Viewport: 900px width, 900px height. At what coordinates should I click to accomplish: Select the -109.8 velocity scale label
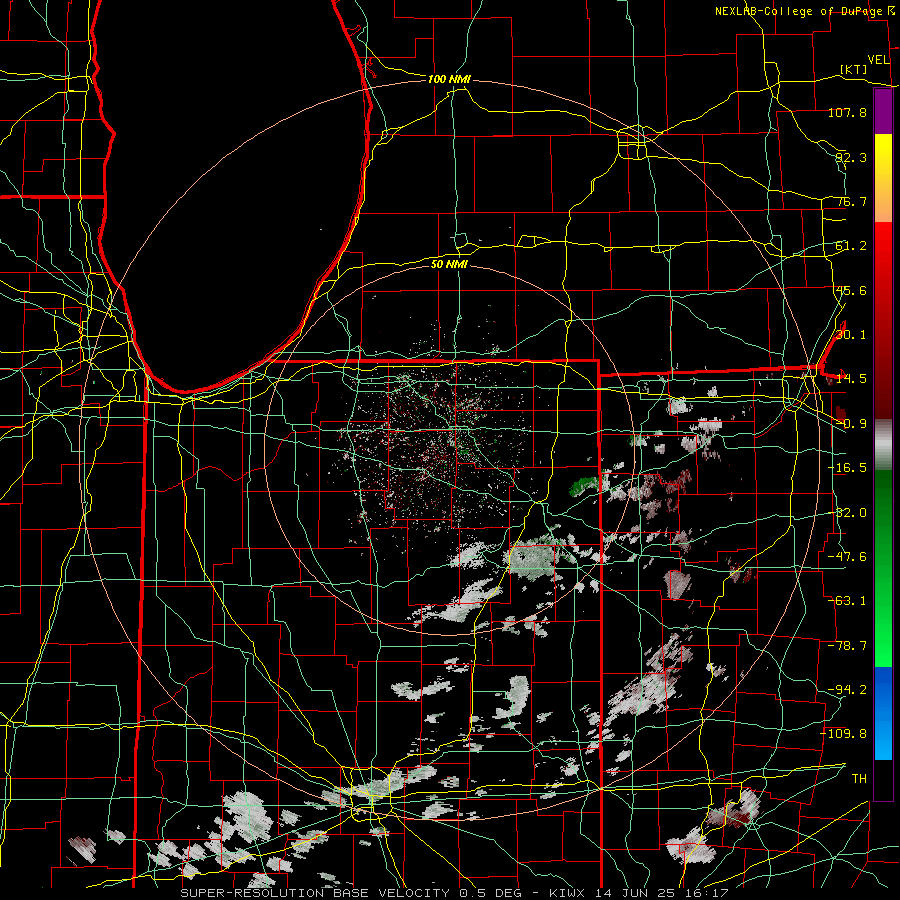coord(844,734)
